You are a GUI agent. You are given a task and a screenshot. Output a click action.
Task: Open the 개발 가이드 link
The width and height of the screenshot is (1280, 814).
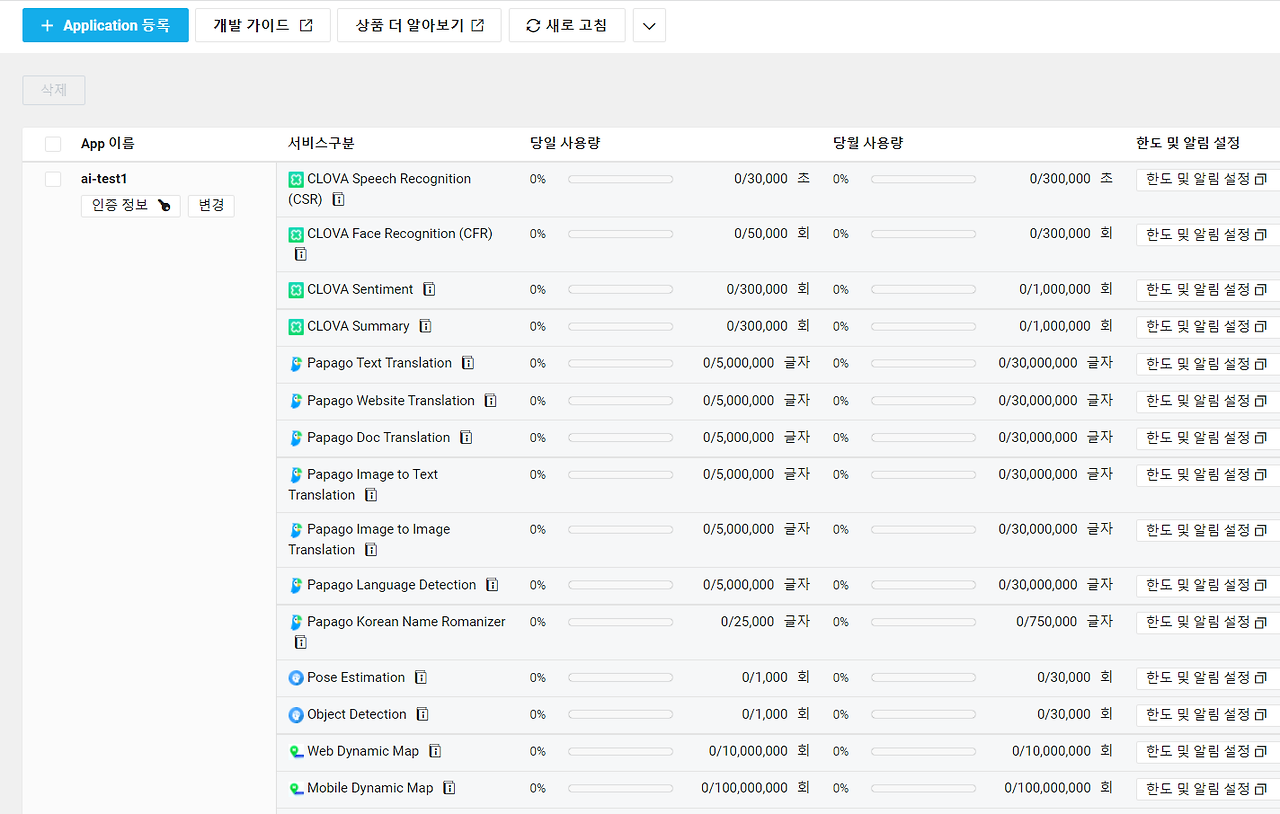pos(262,26)
